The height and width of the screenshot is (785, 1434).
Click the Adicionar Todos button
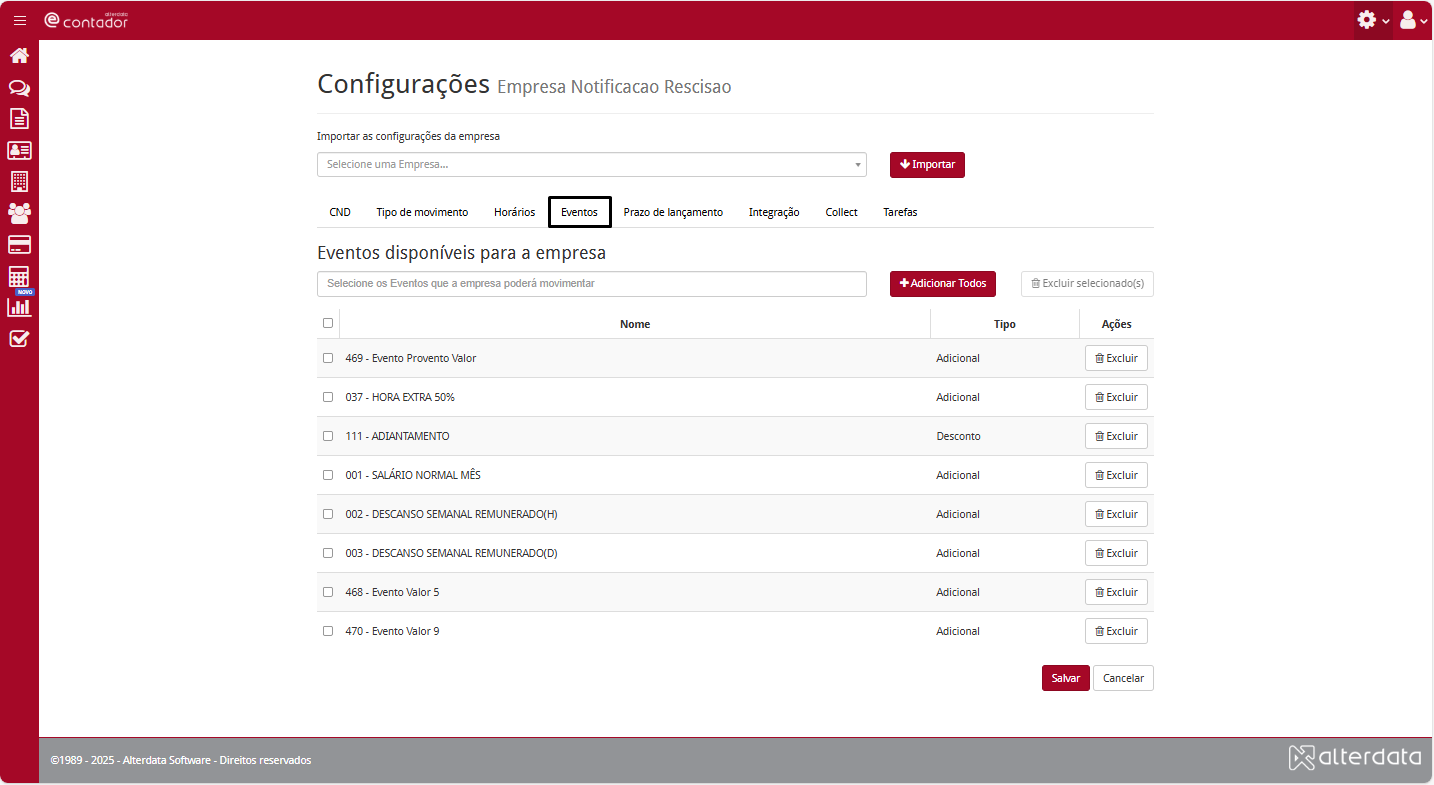pos(943,283)
